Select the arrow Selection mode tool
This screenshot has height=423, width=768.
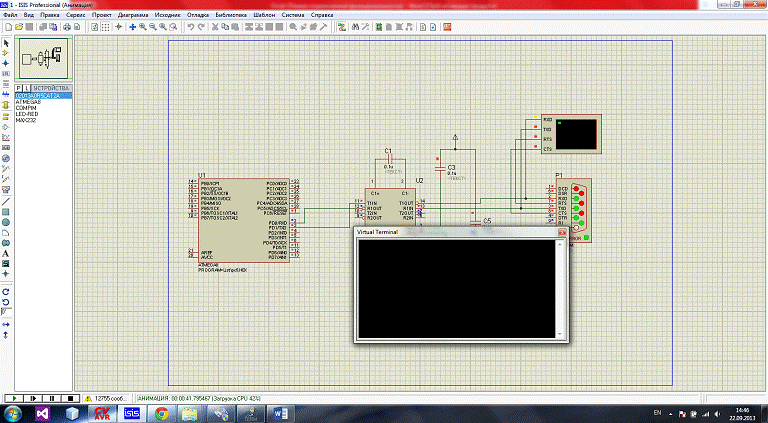[x=6, y=43]
